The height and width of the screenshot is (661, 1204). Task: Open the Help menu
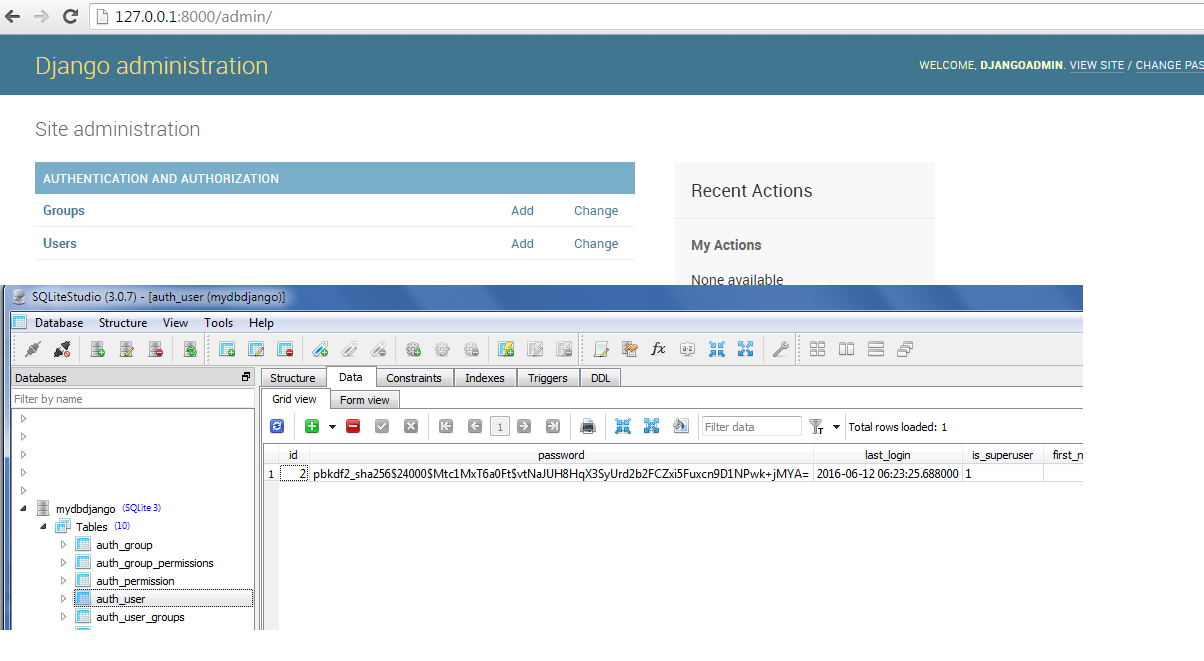(261, 323)
